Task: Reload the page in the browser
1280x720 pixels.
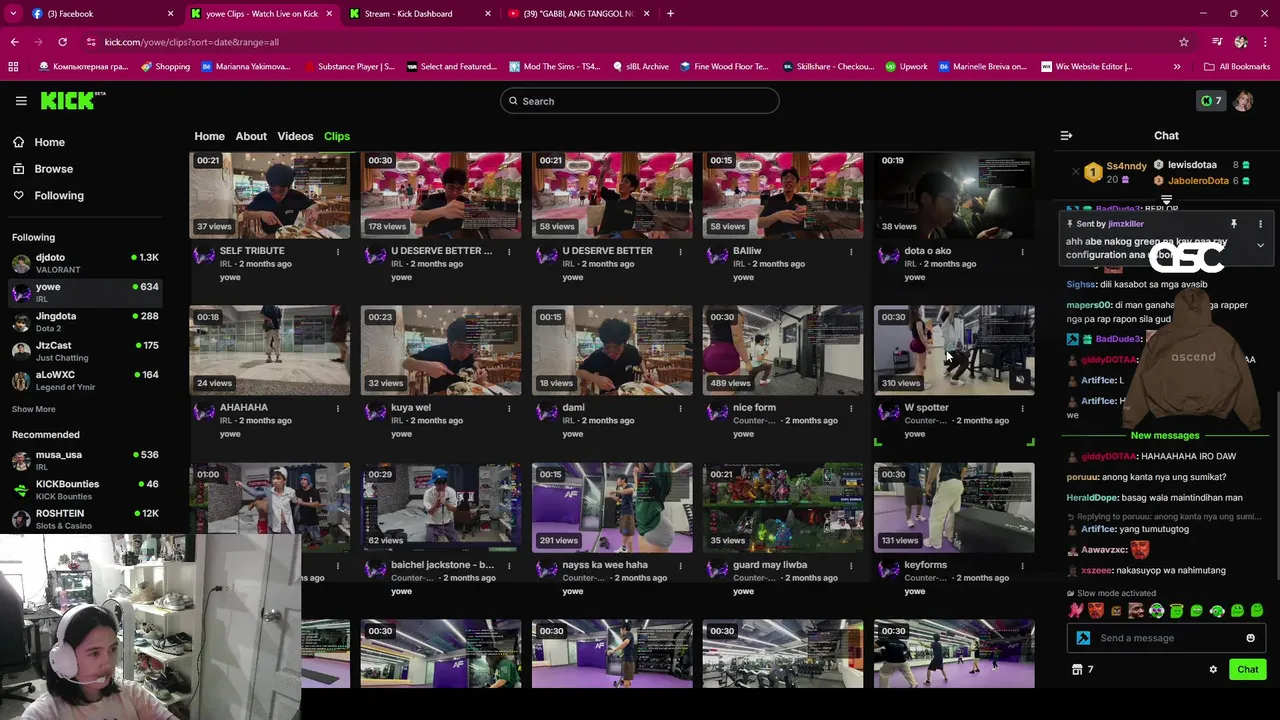Action: click(62, 42)
